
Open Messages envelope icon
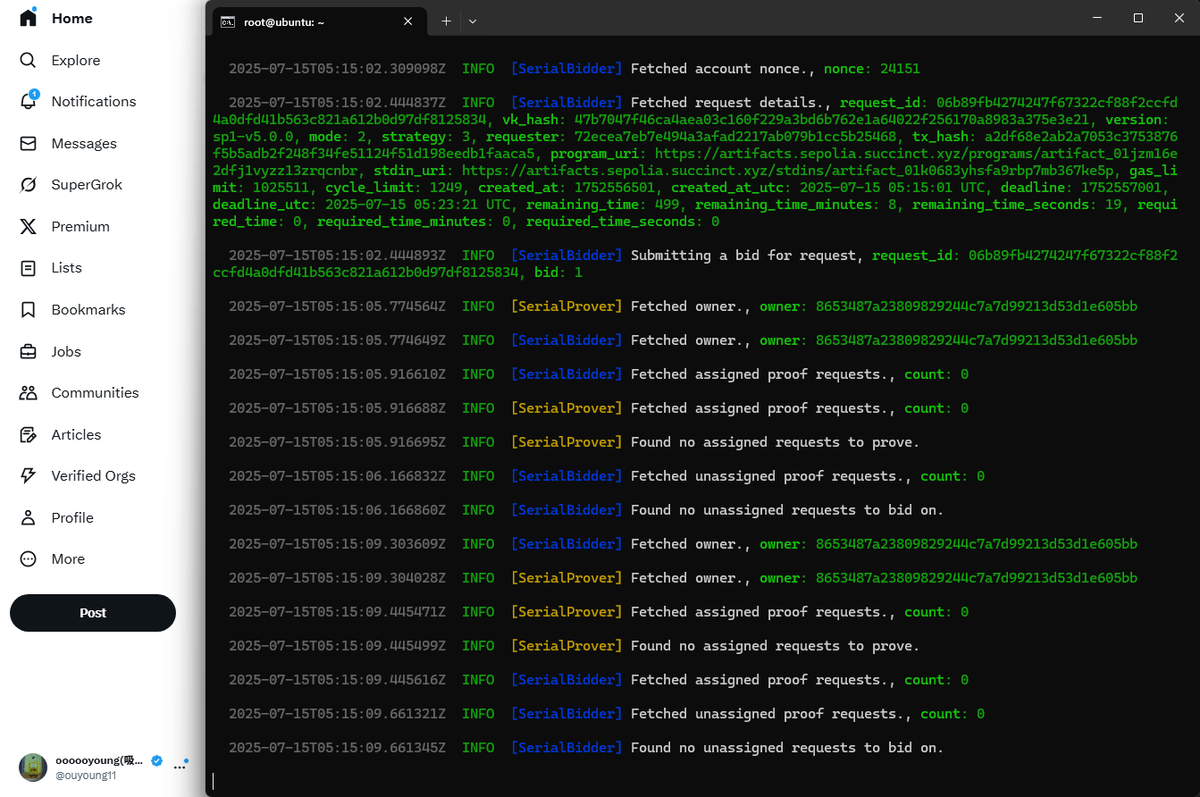pyautogui.click(x=28, y=143)
